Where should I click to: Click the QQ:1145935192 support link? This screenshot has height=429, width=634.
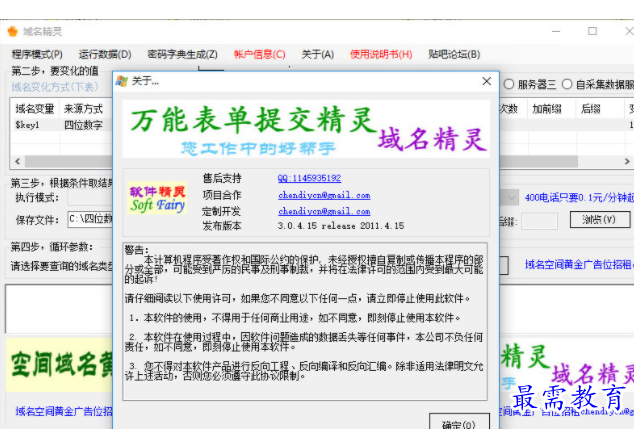(x=309, y=178)
